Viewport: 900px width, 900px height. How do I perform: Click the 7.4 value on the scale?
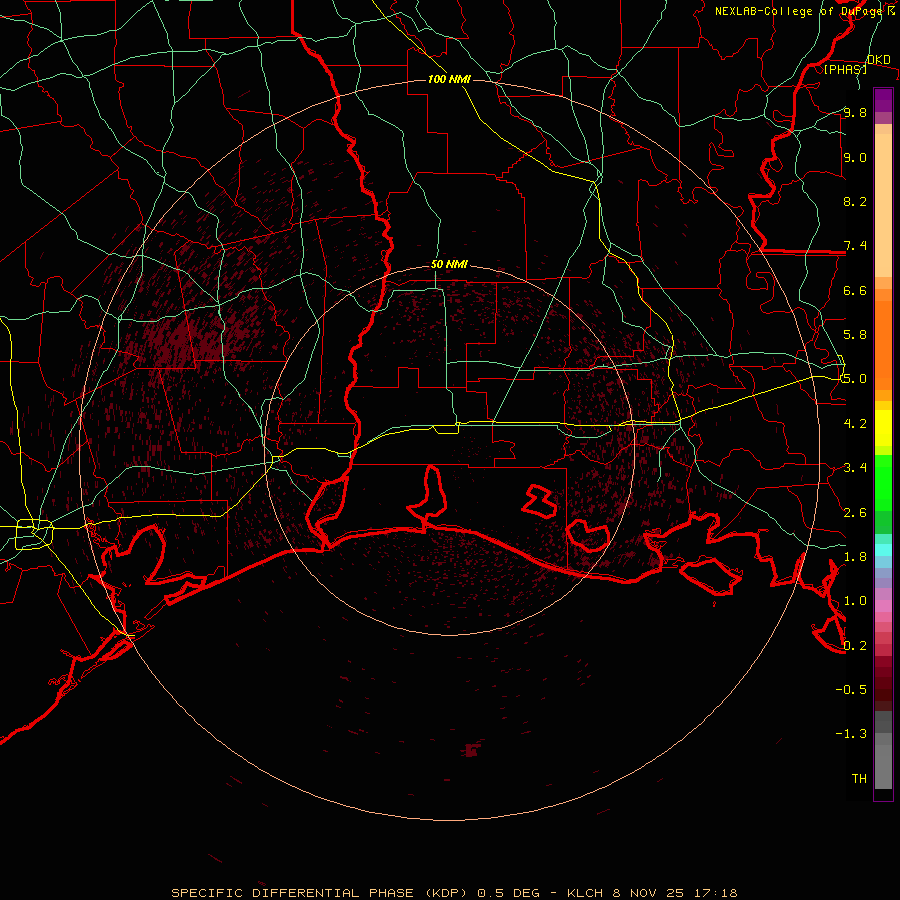point(855,246)
